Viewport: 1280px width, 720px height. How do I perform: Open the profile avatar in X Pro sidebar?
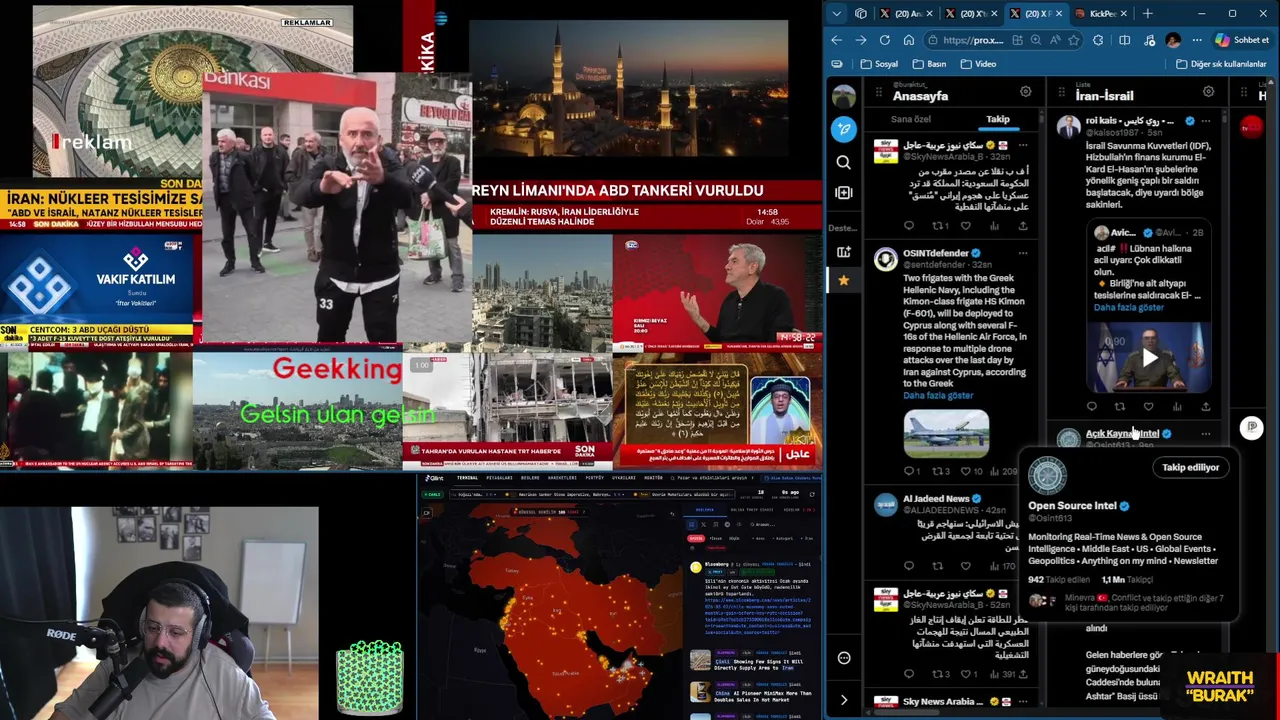[844, 96]
